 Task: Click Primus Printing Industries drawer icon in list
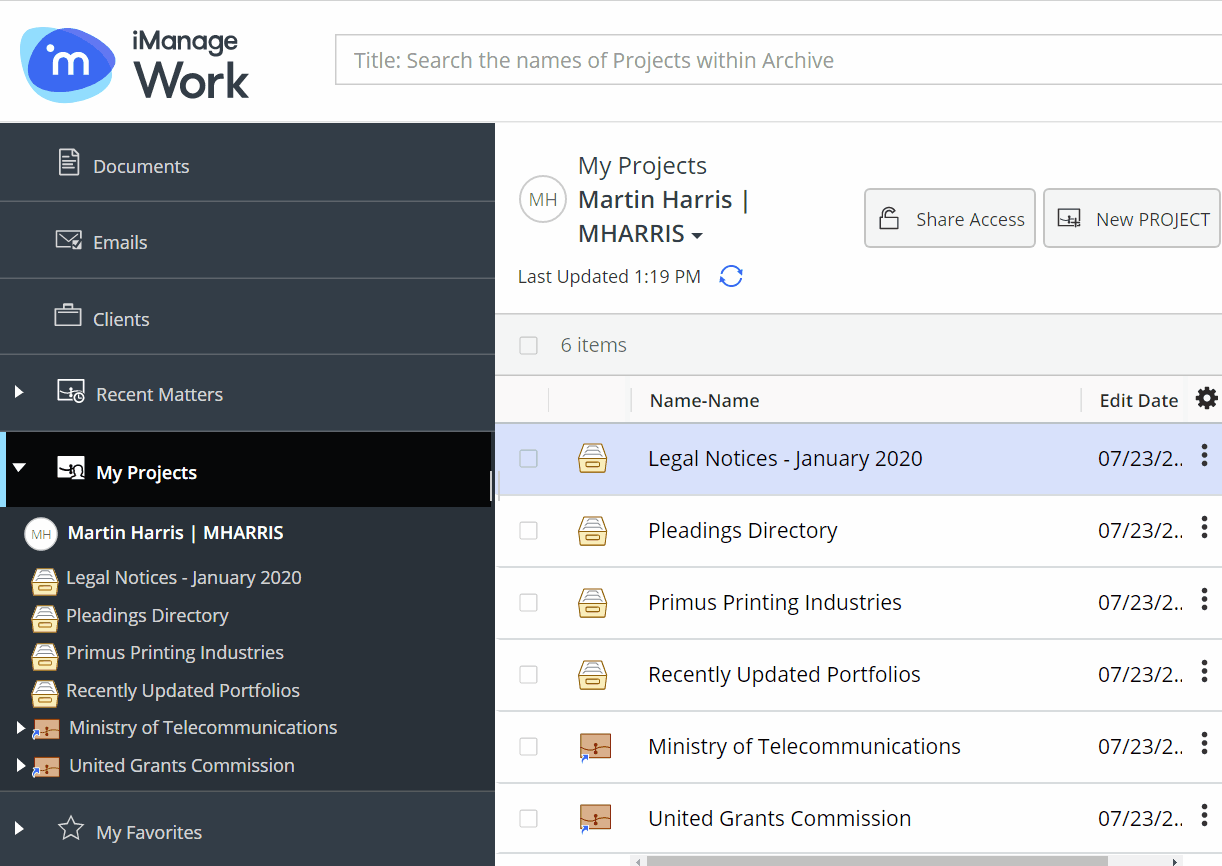pos(593,602)
